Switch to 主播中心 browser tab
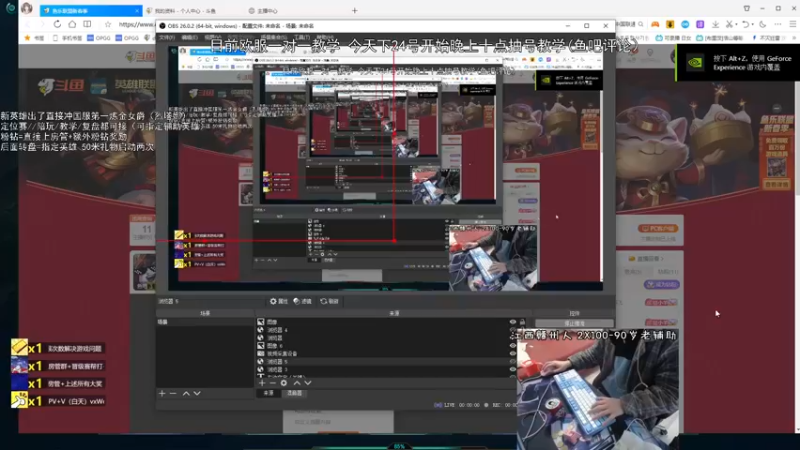Image resolution: width=800 pixels, height=450 pixels. click(x=263, y=11)
